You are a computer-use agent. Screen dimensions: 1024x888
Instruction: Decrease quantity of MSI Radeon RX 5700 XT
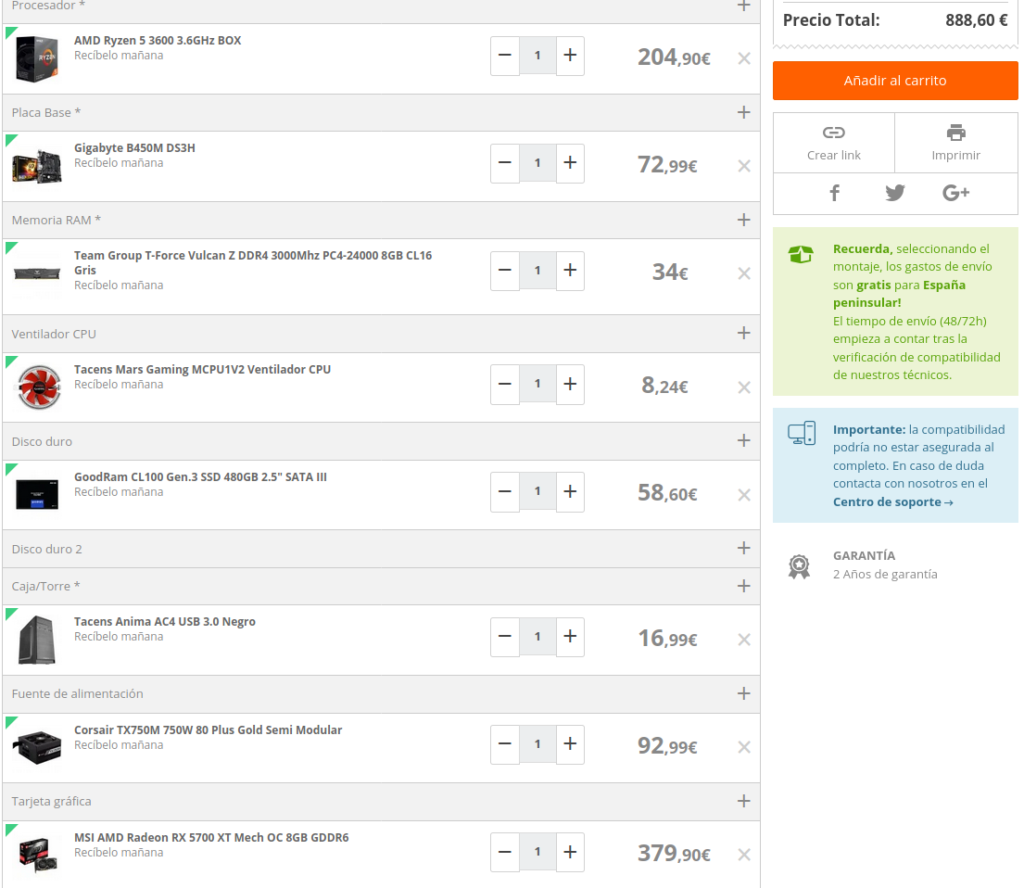505,852
